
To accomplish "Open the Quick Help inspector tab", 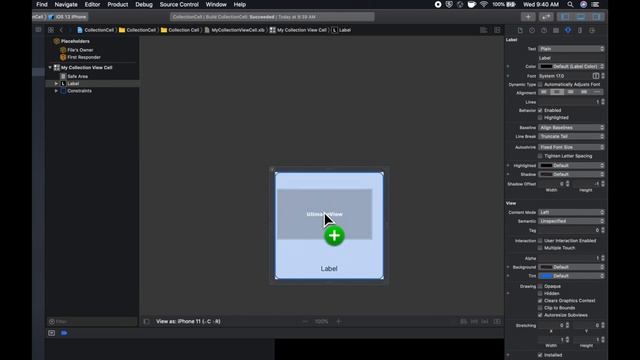I will tap(544, 30).
